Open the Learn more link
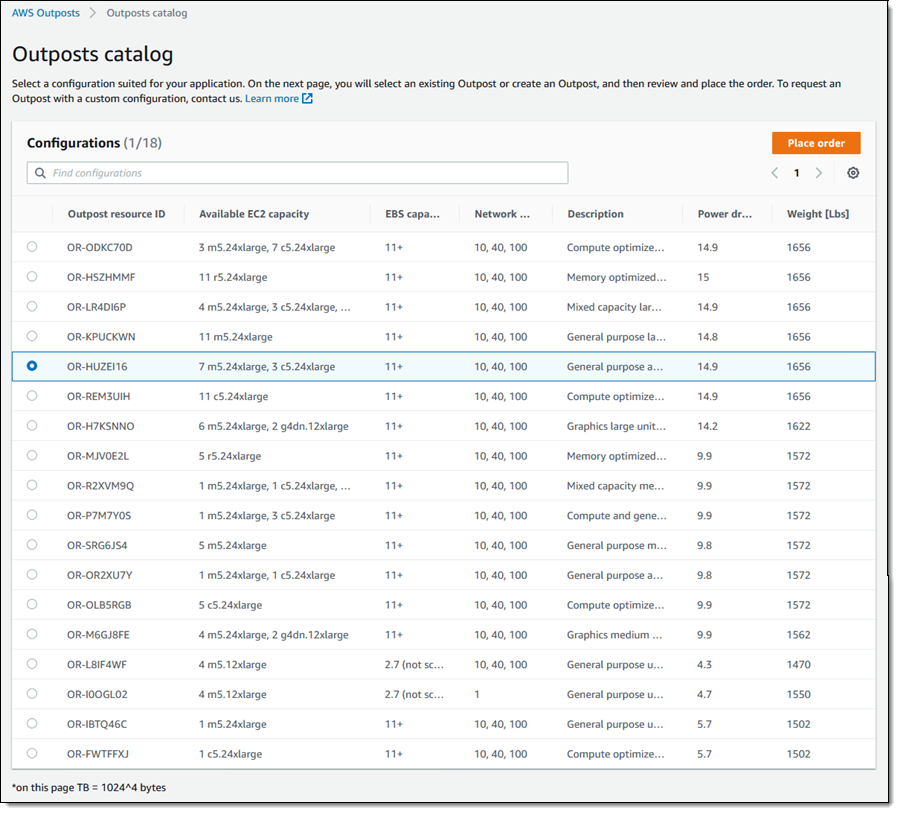This screenshot has width=900, height=813. point(271,99)
